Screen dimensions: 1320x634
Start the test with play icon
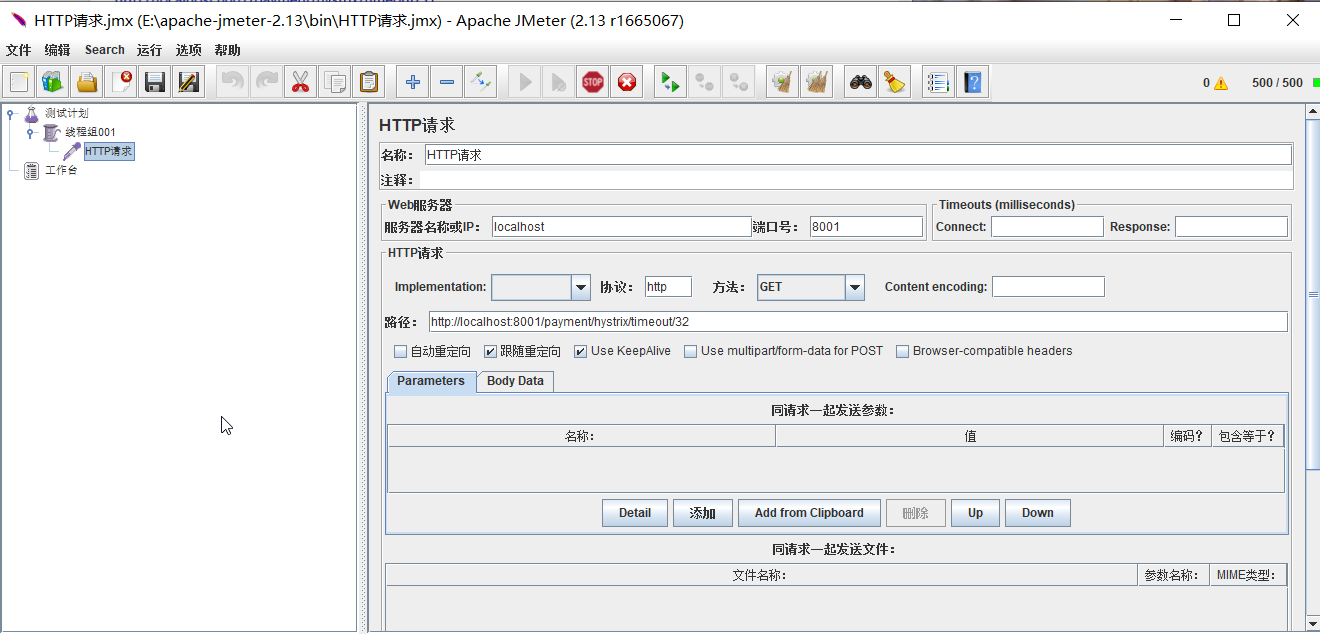(526, 82)
